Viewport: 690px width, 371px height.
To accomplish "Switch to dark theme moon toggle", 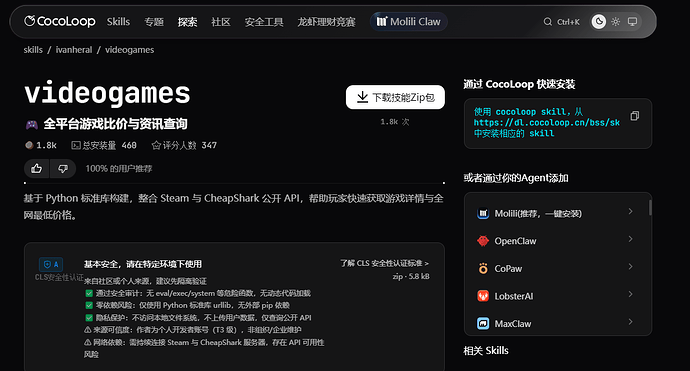I will coord(598,22).
